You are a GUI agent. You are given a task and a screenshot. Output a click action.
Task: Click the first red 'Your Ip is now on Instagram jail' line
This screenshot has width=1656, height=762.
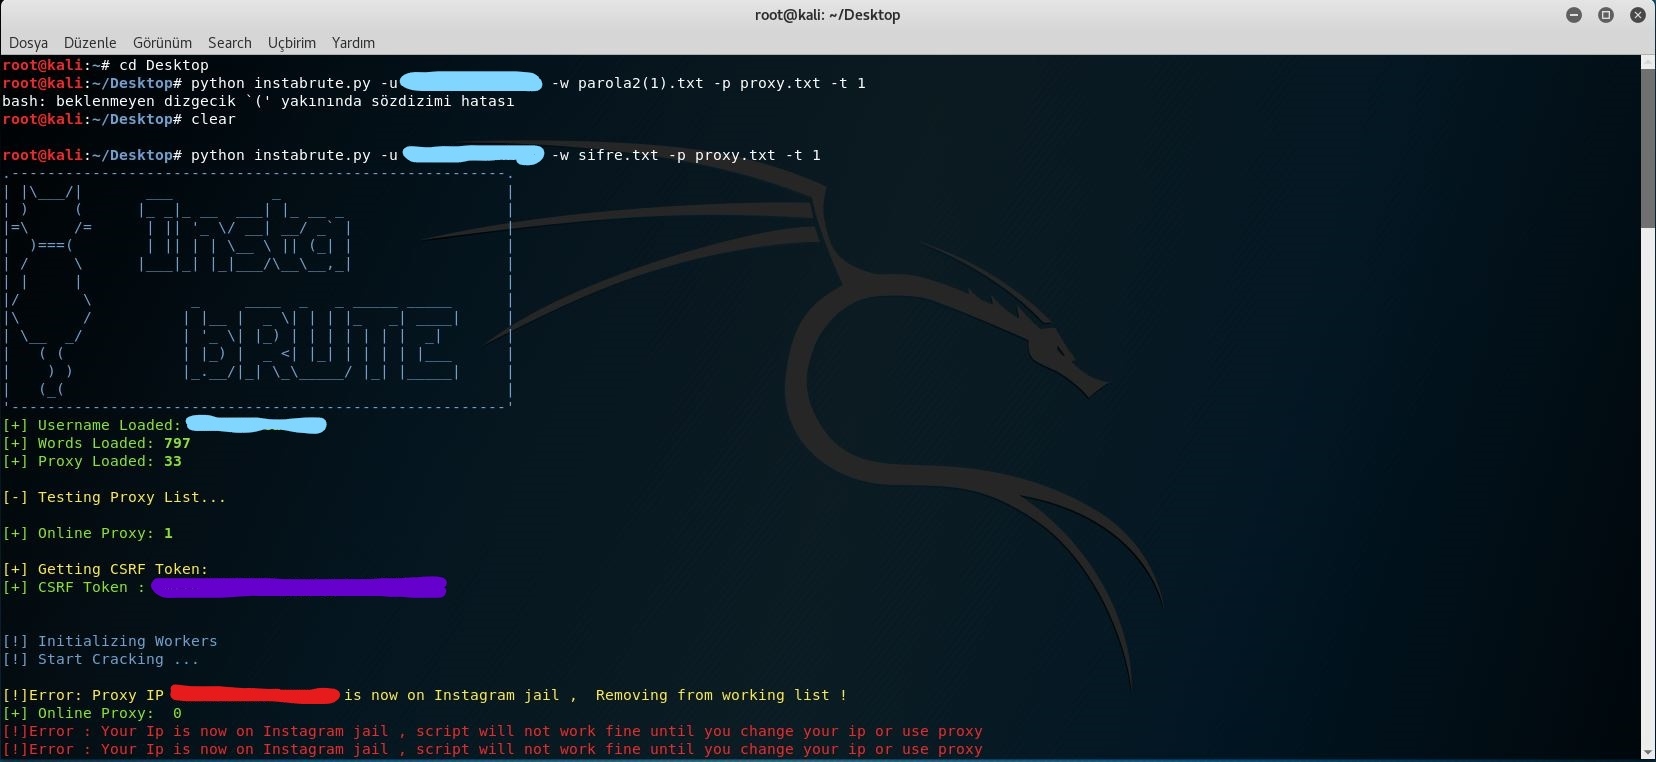[x=492, y=731]
